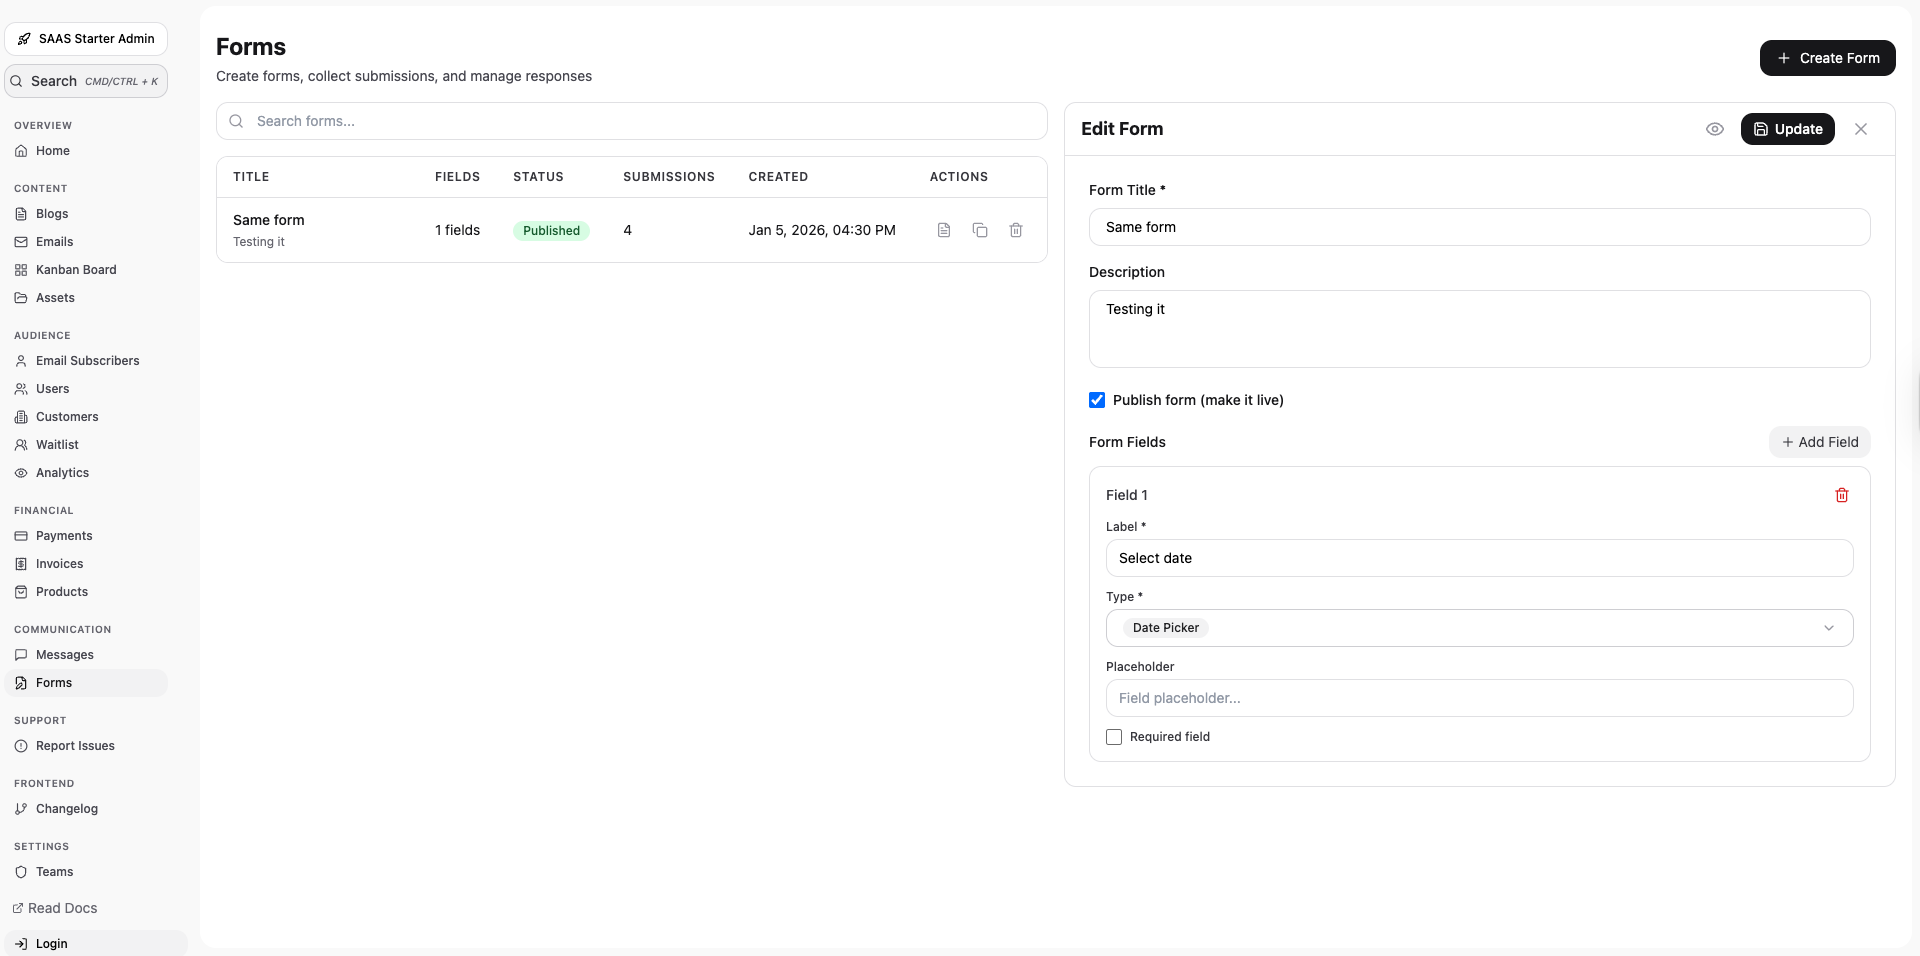Preview the form using the eye icon
This screenshot has height=956, width=1920.
pos(1715,129)
